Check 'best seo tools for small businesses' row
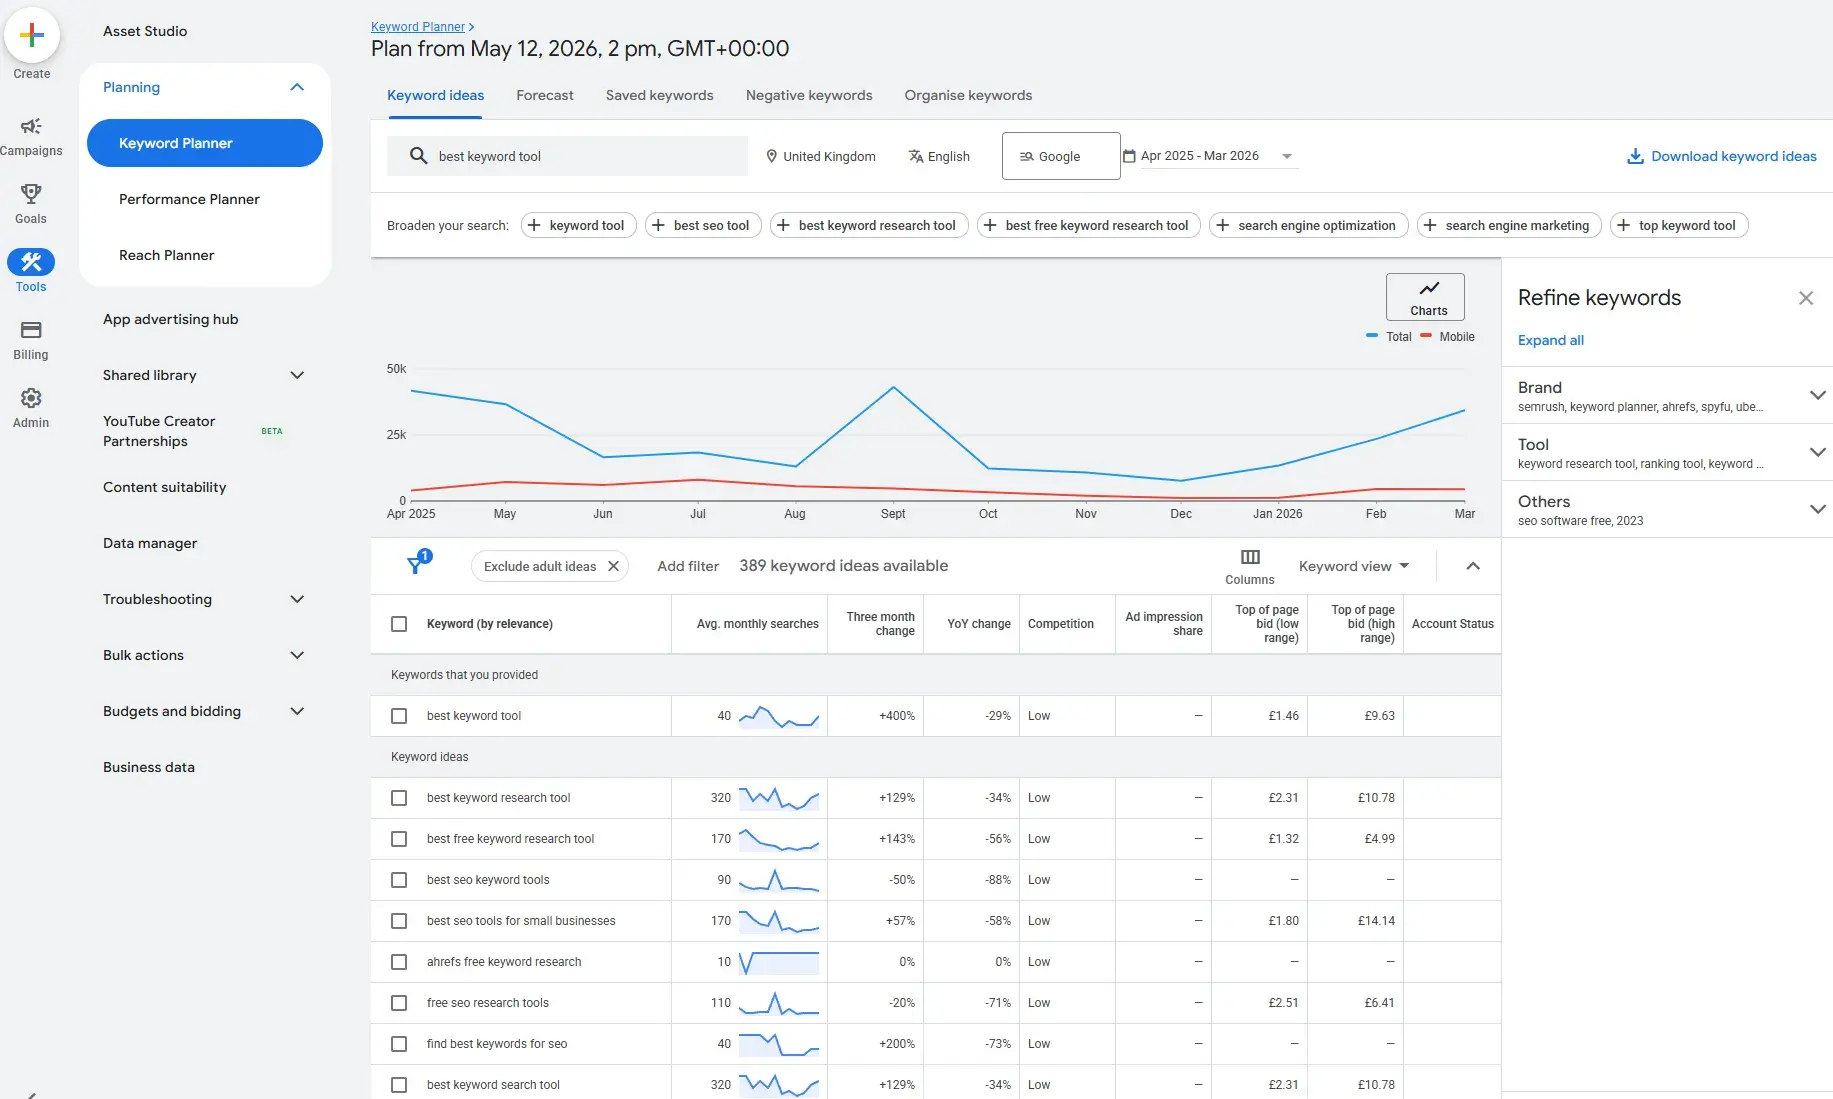This screenshot has width=1833, height=1099. [399, 921]
